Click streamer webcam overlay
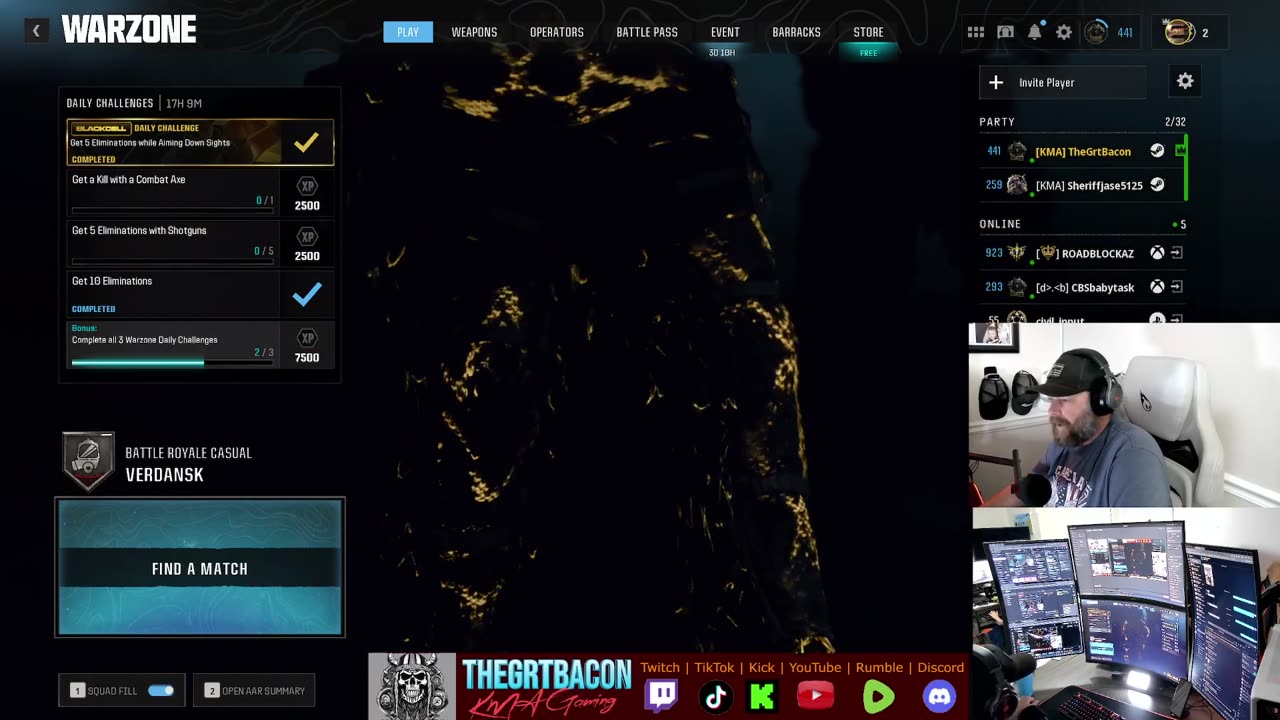 tap(1124, 415)
